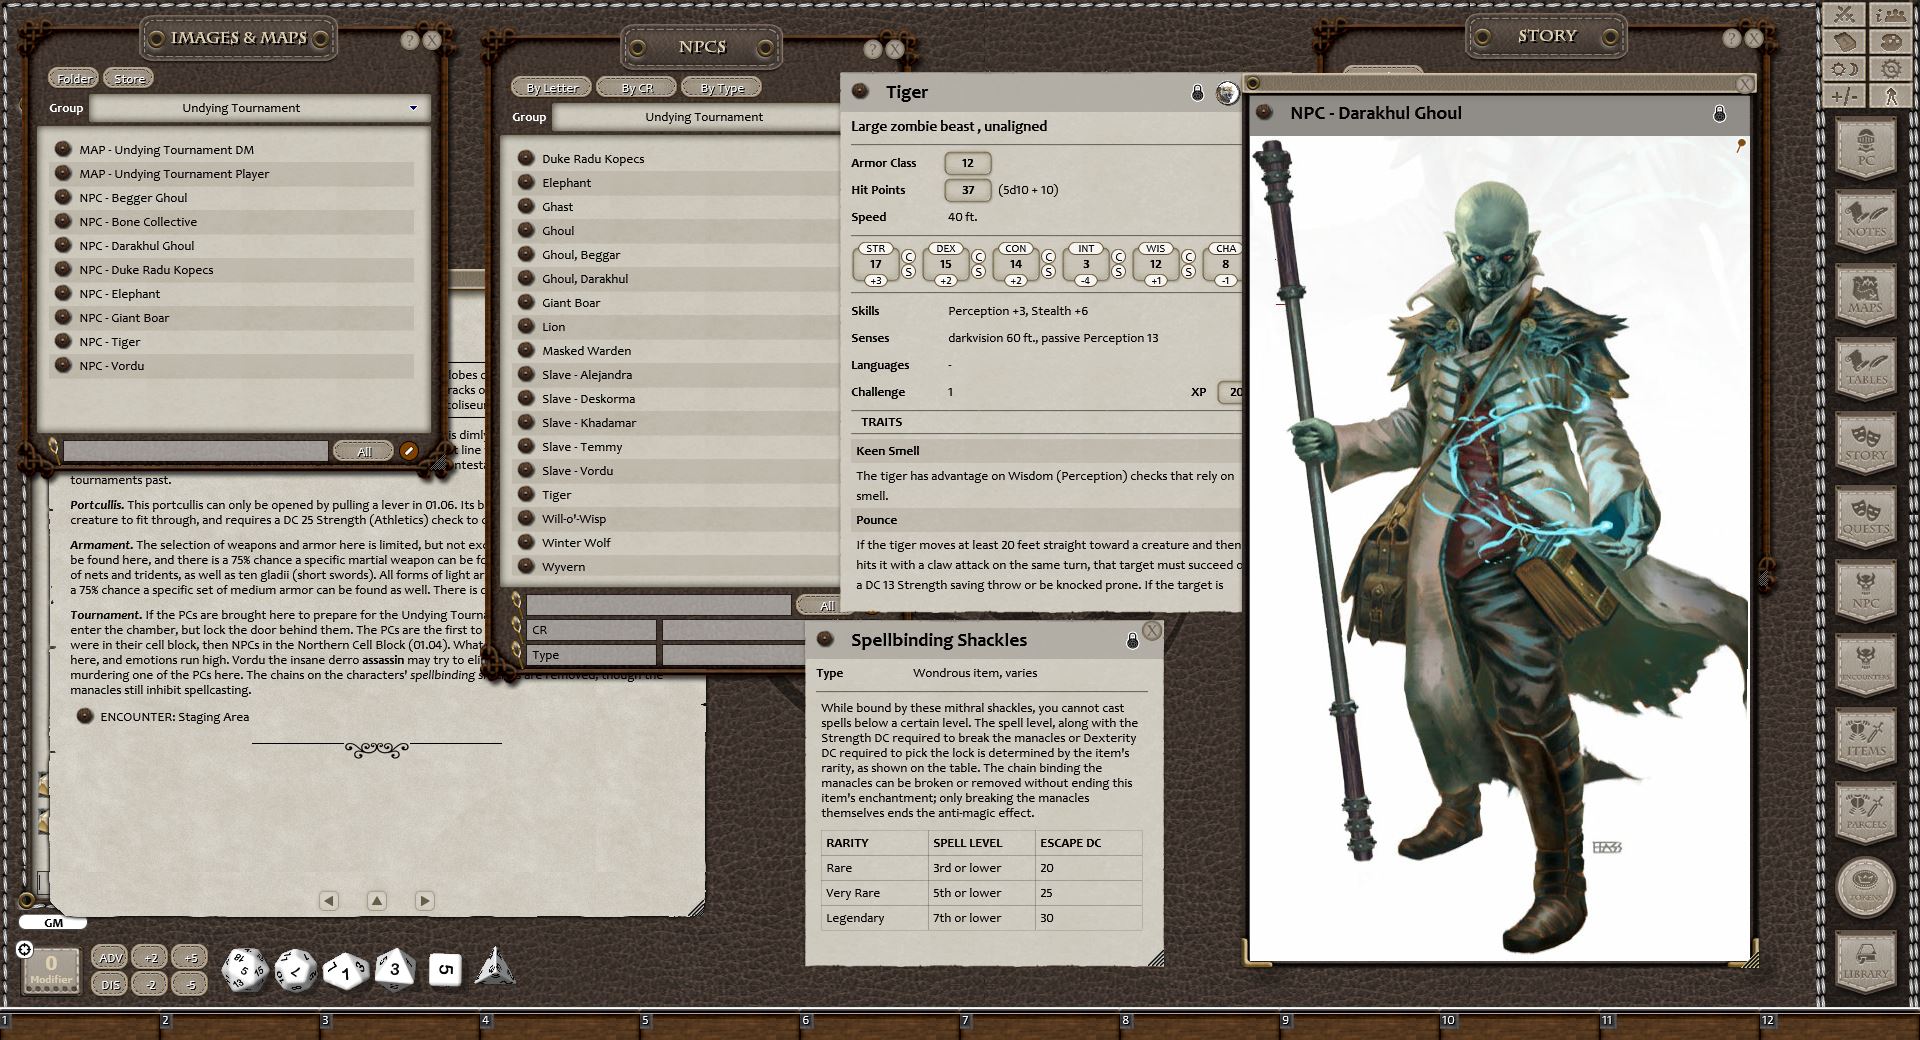Toggle lock on Spellbinding Shackles record
Viewport: 1920px width, 1040px height.
click(1132, 640)
